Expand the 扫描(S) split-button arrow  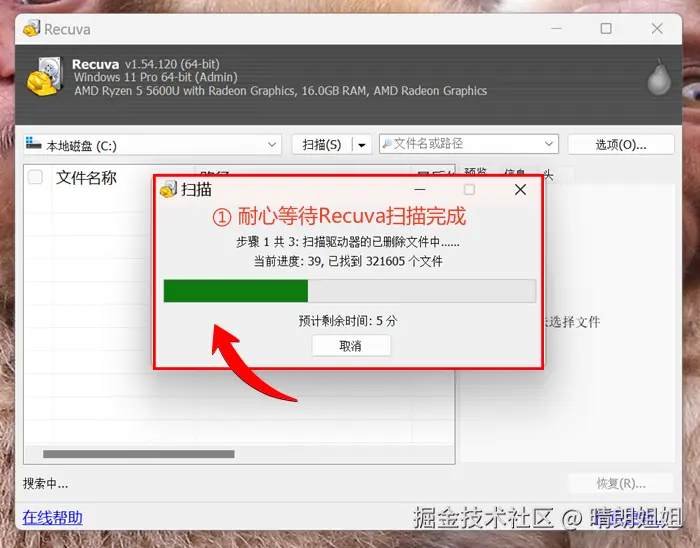pyautogui.click(x=362, y=145)
